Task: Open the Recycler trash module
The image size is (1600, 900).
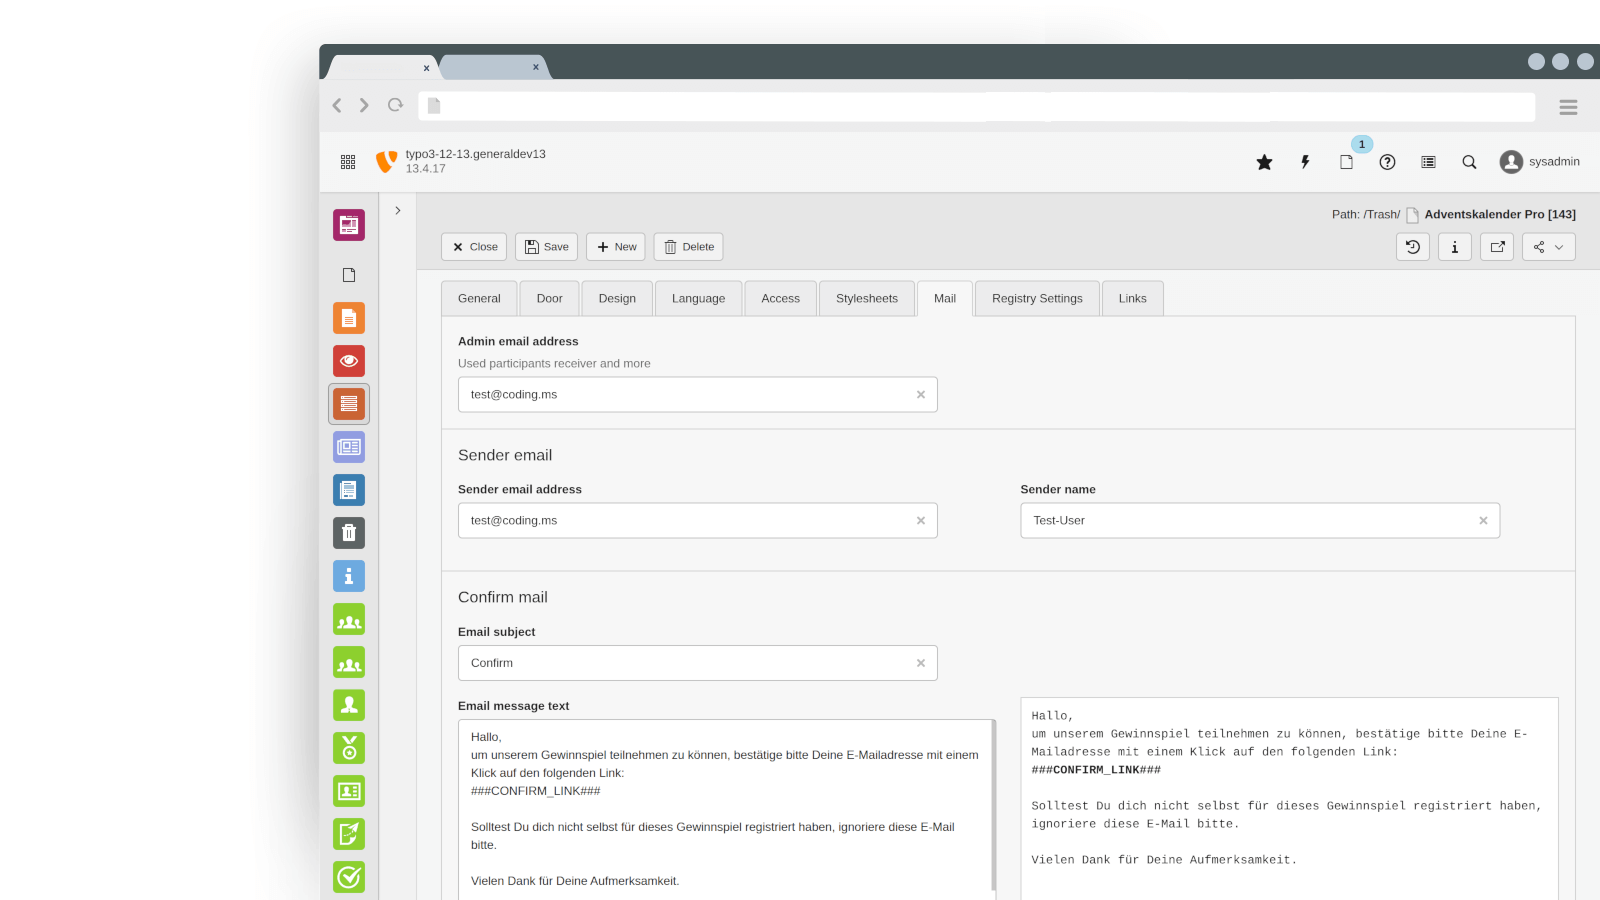Action: pos(349,533)
